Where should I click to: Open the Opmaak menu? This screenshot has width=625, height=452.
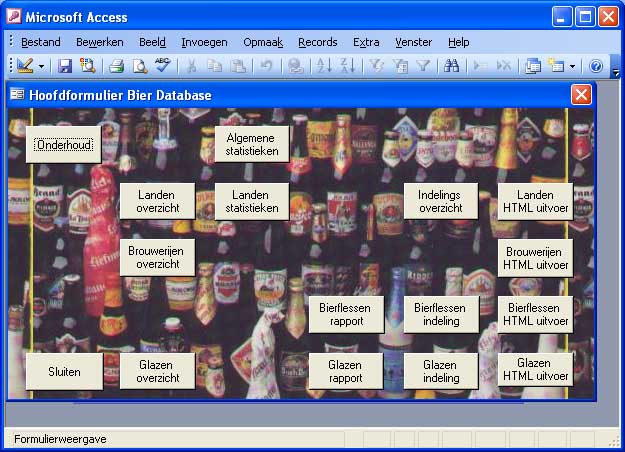pos(263,42)
